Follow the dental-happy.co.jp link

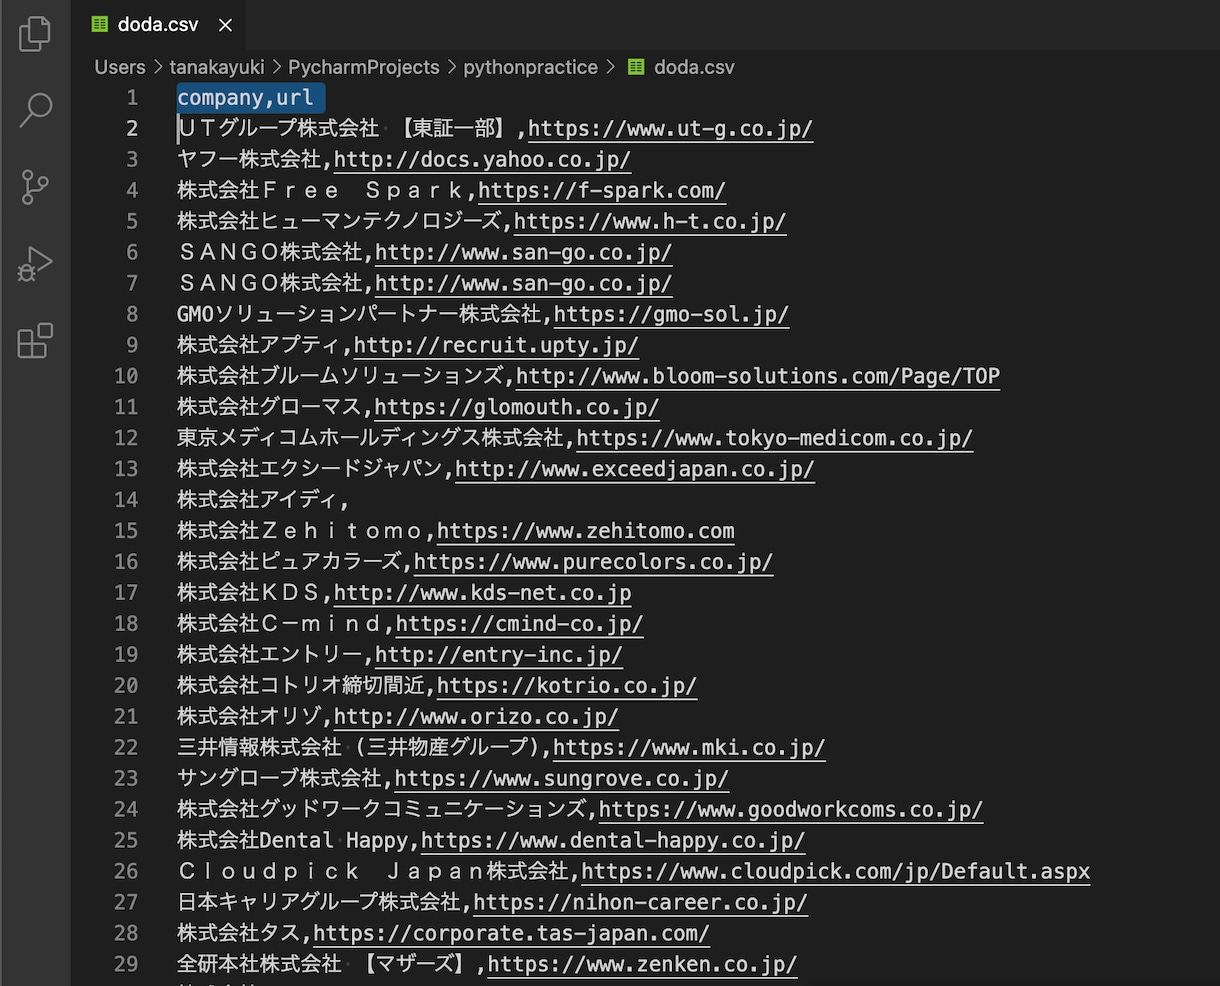click(x=613, y=841)
